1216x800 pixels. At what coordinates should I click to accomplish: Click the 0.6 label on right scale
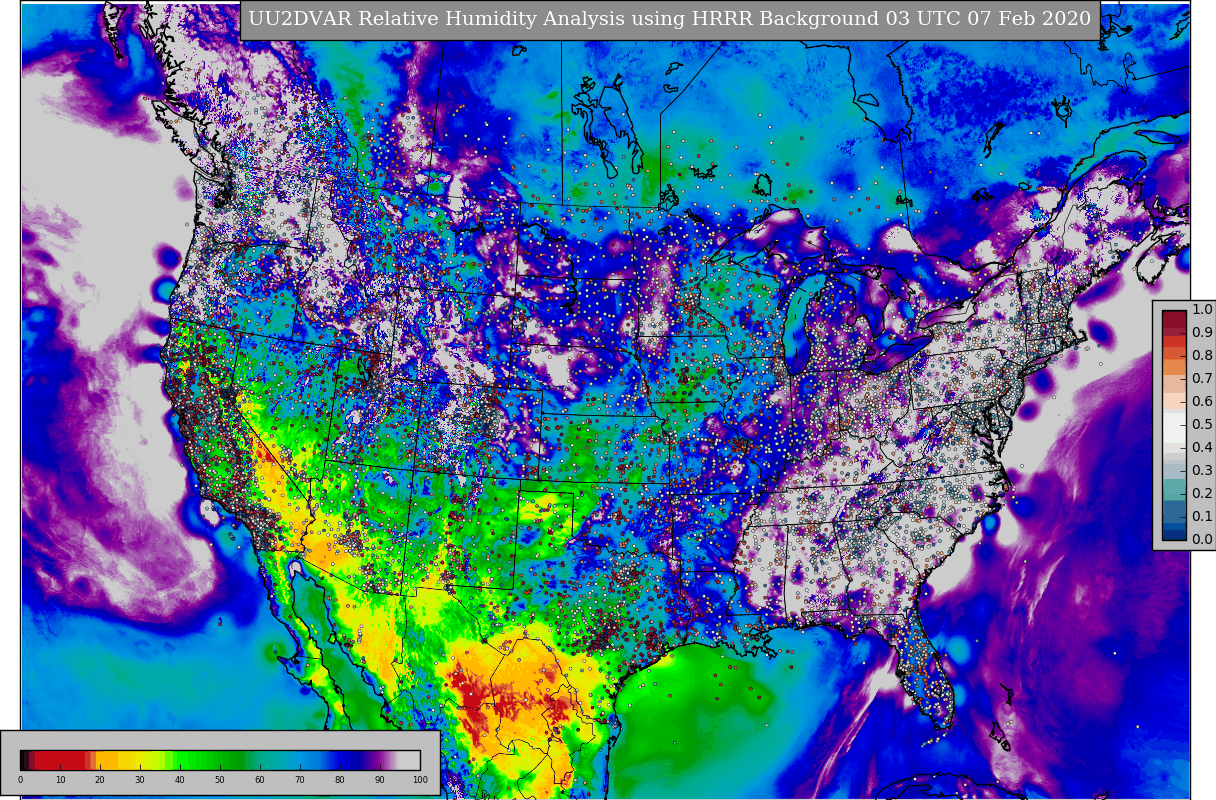[1202, 402]
